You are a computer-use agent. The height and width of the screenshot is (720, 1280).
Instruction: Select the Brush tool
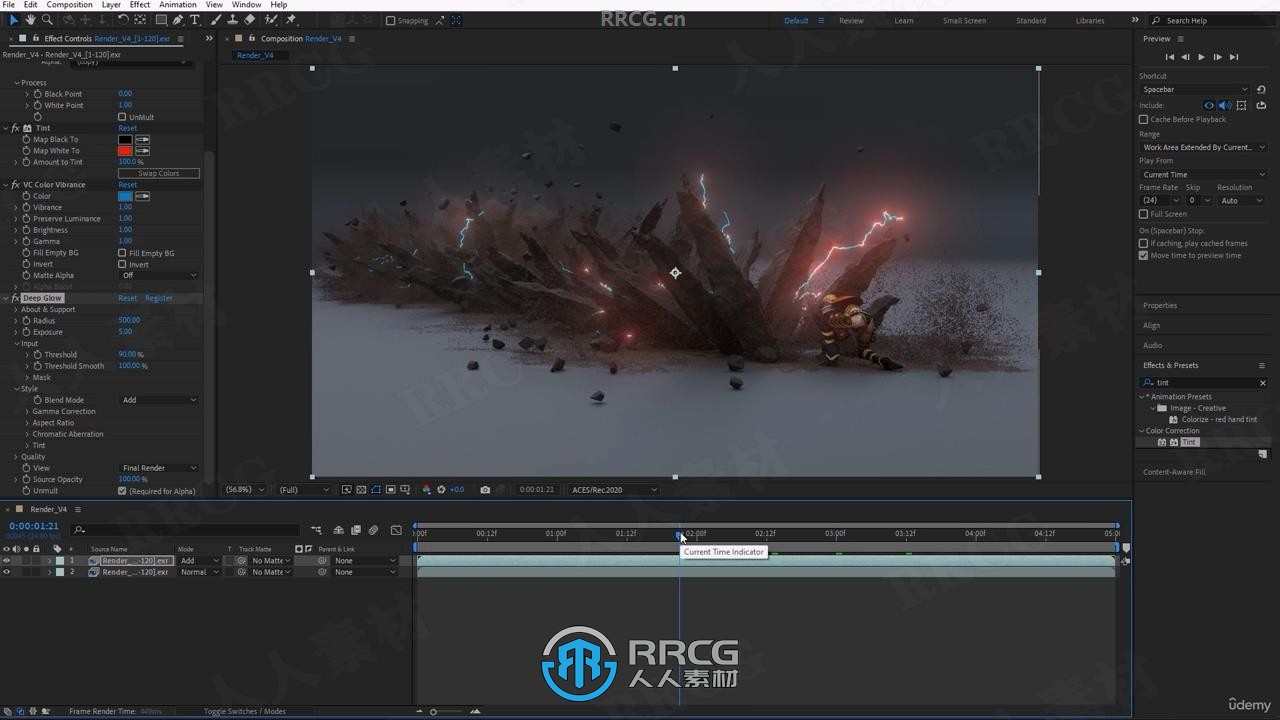(x=216, y=20)
